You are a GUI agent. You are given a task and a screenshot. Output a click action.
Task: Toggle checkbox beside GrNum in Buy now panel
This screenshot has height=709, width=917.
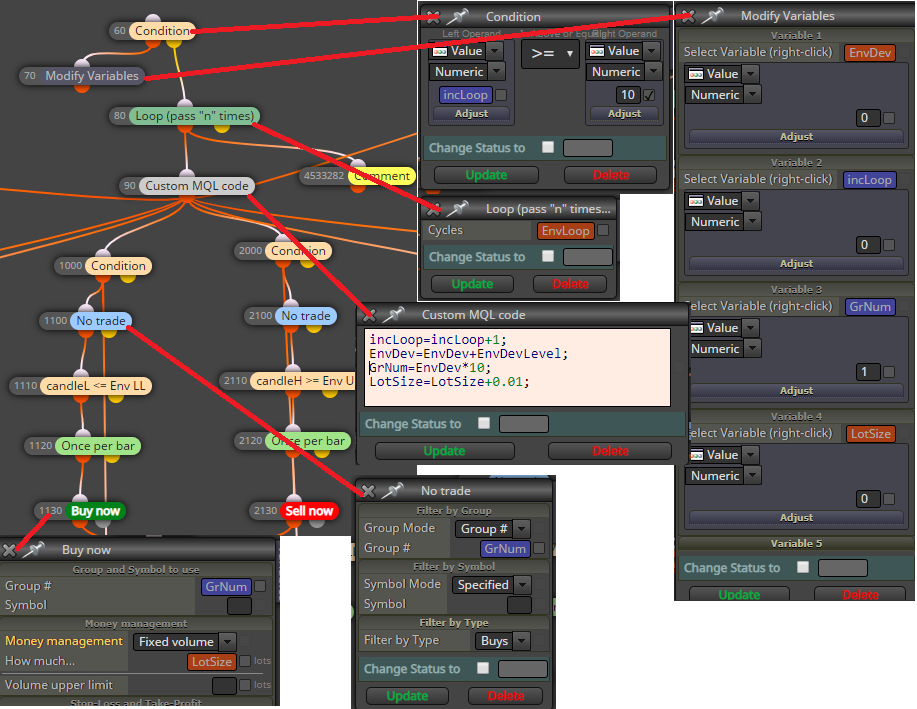coord(260,586)
